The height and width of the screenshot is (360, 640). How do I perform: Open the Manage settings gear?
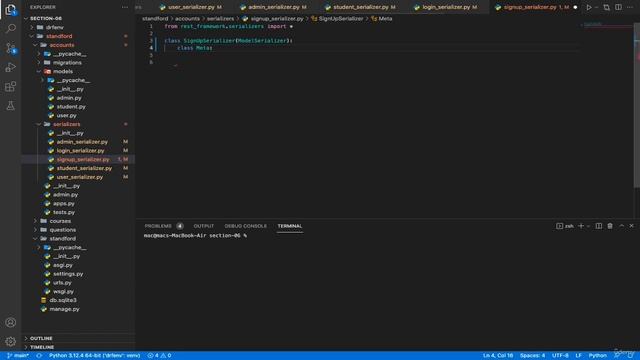coord(11,341)
